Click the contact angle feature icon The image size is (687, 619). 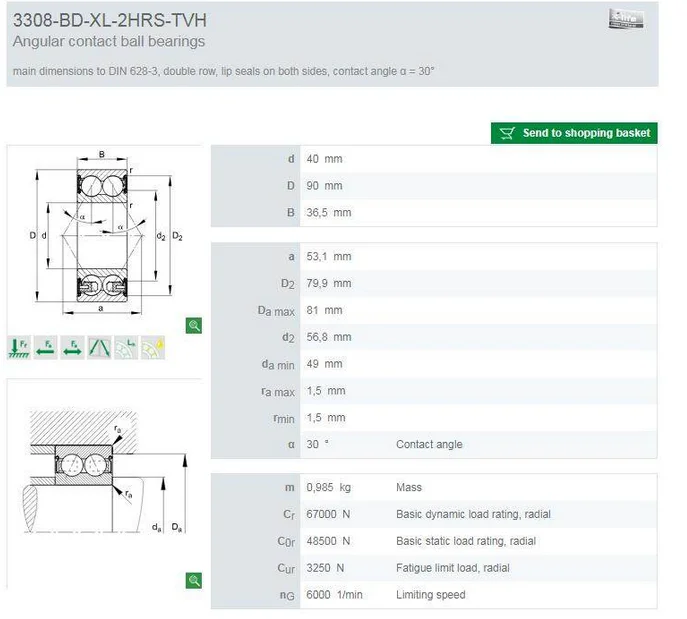click(x=100, y=347)
